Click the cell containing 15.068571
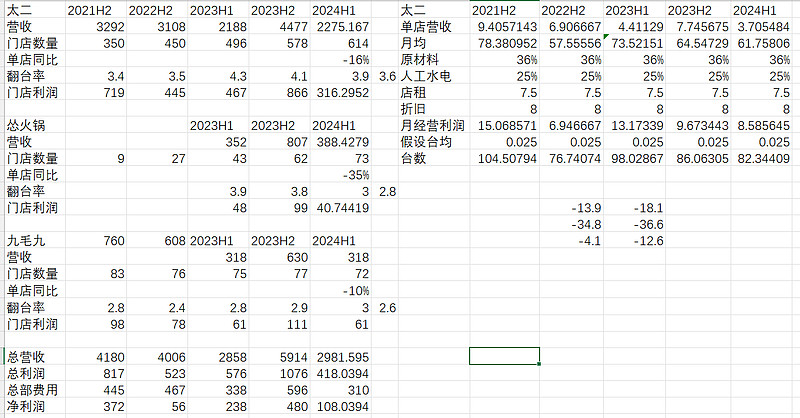Viewport: 800px width, 418px height. click(505, 126)
